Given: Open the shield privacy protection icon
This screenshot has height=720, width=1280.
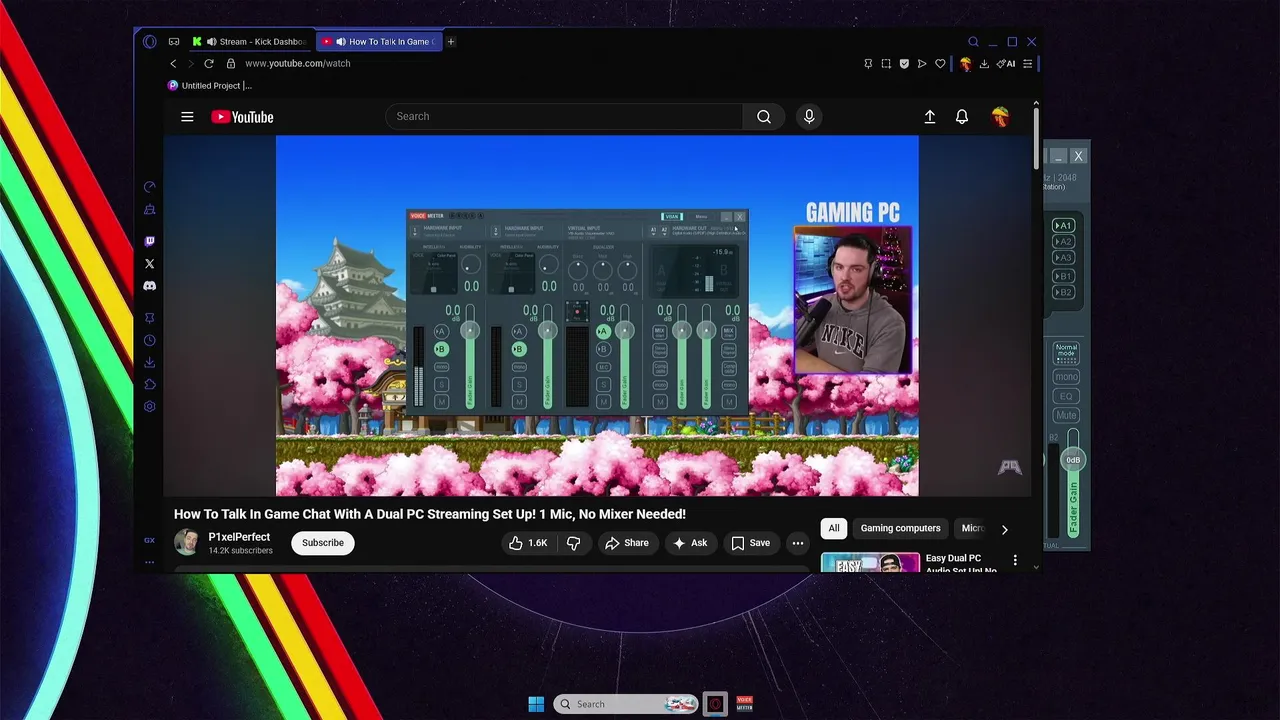Looking at the screenshot, I should tap(904, 64).
